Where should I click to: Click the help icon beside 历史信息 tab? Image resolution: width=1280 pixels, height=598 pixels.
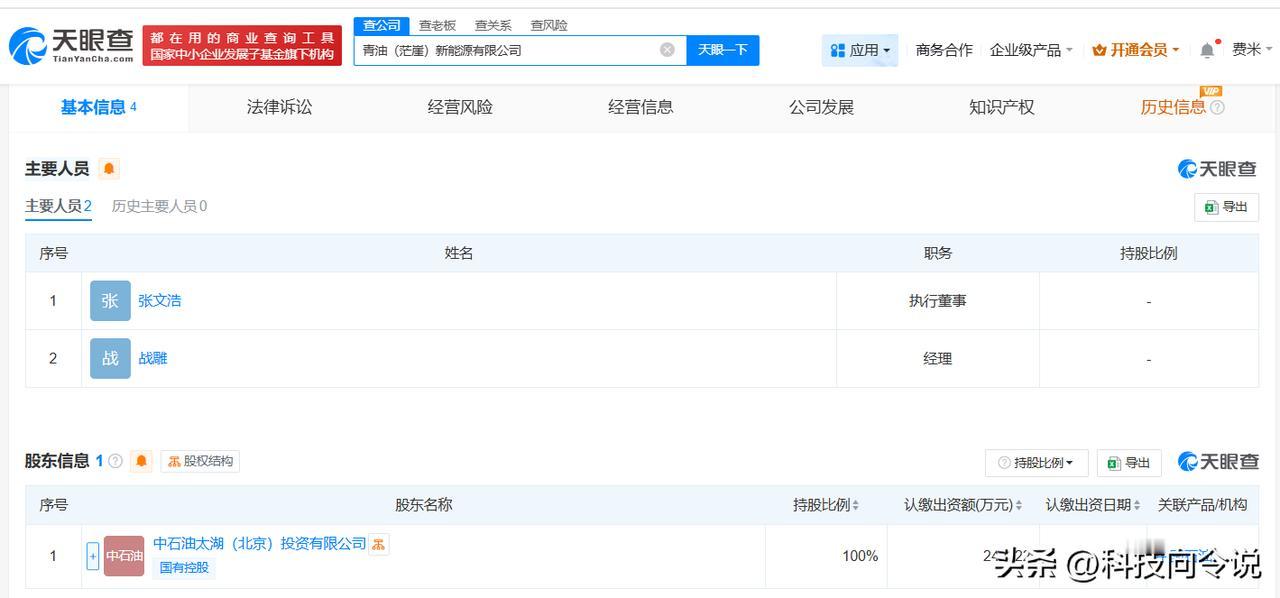pyautogui.click(x=1217, y=108)
